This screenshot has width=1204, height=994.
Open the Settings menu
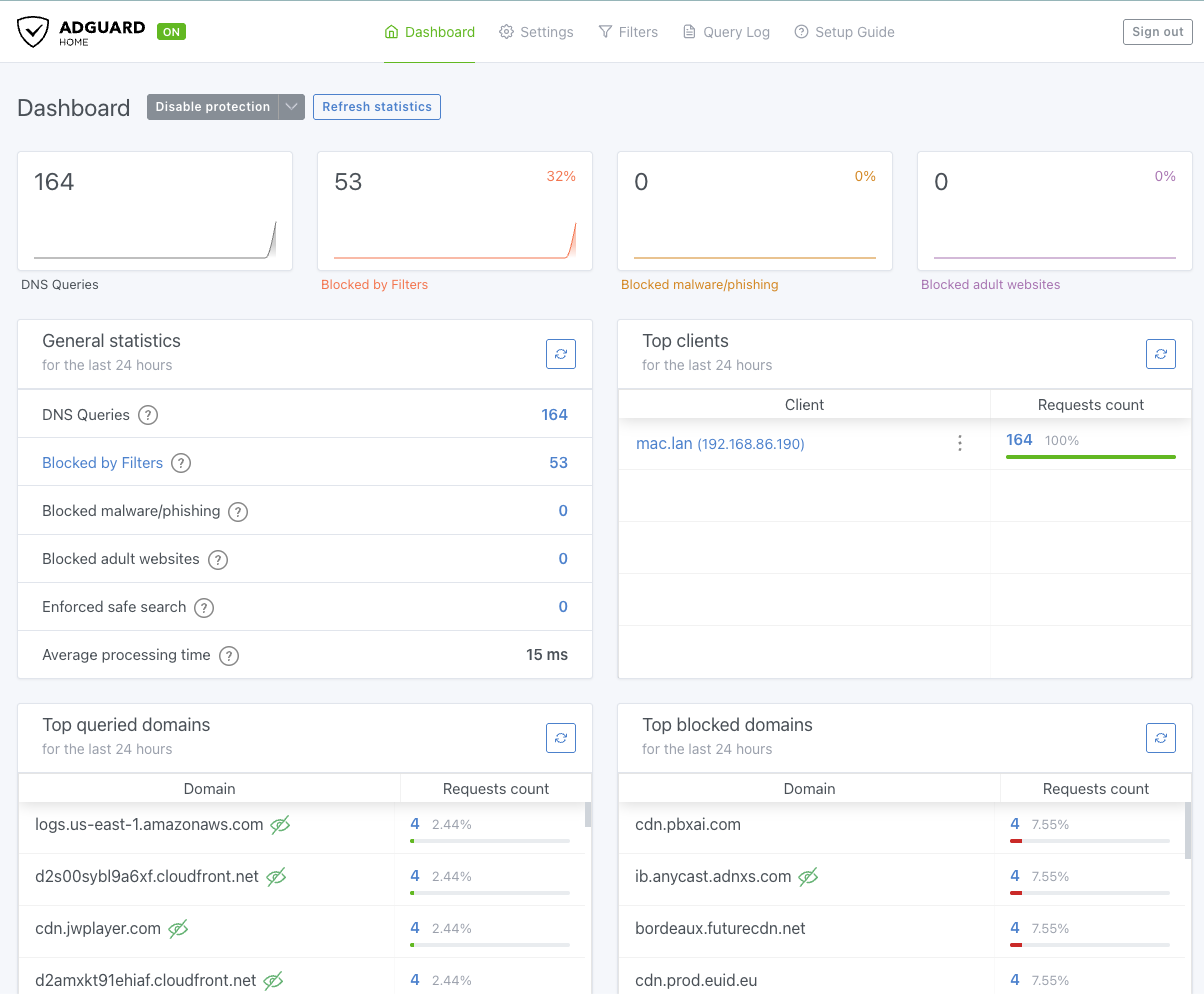tap(536, 32)
